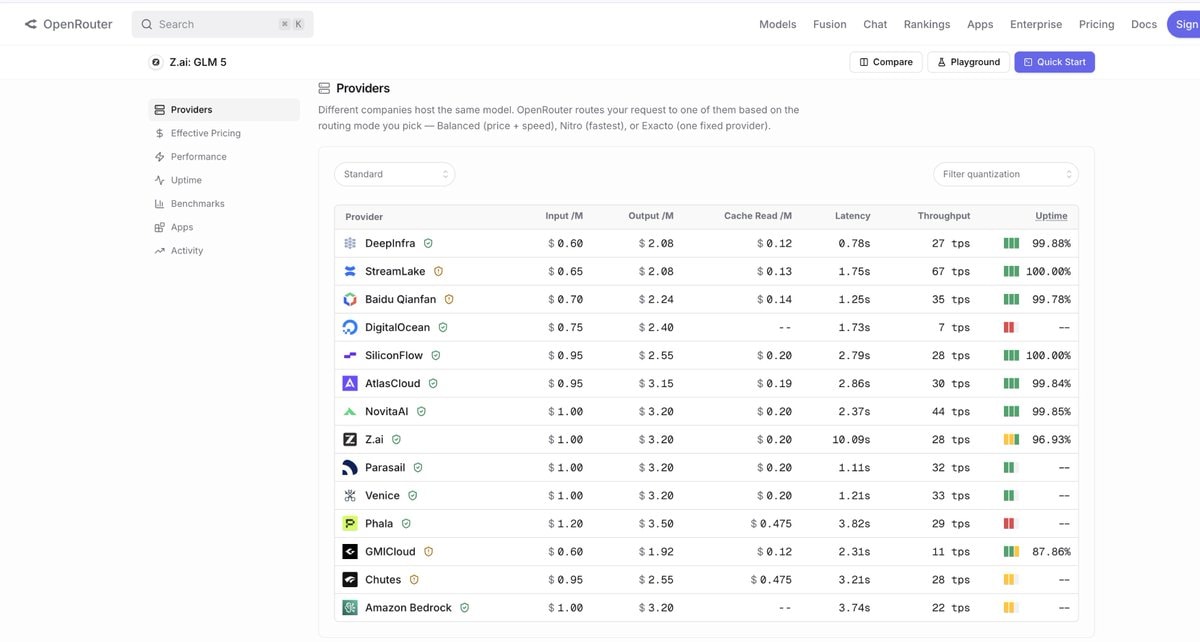Open the Standard routing mode dropdown

click(x=394, y=174)
